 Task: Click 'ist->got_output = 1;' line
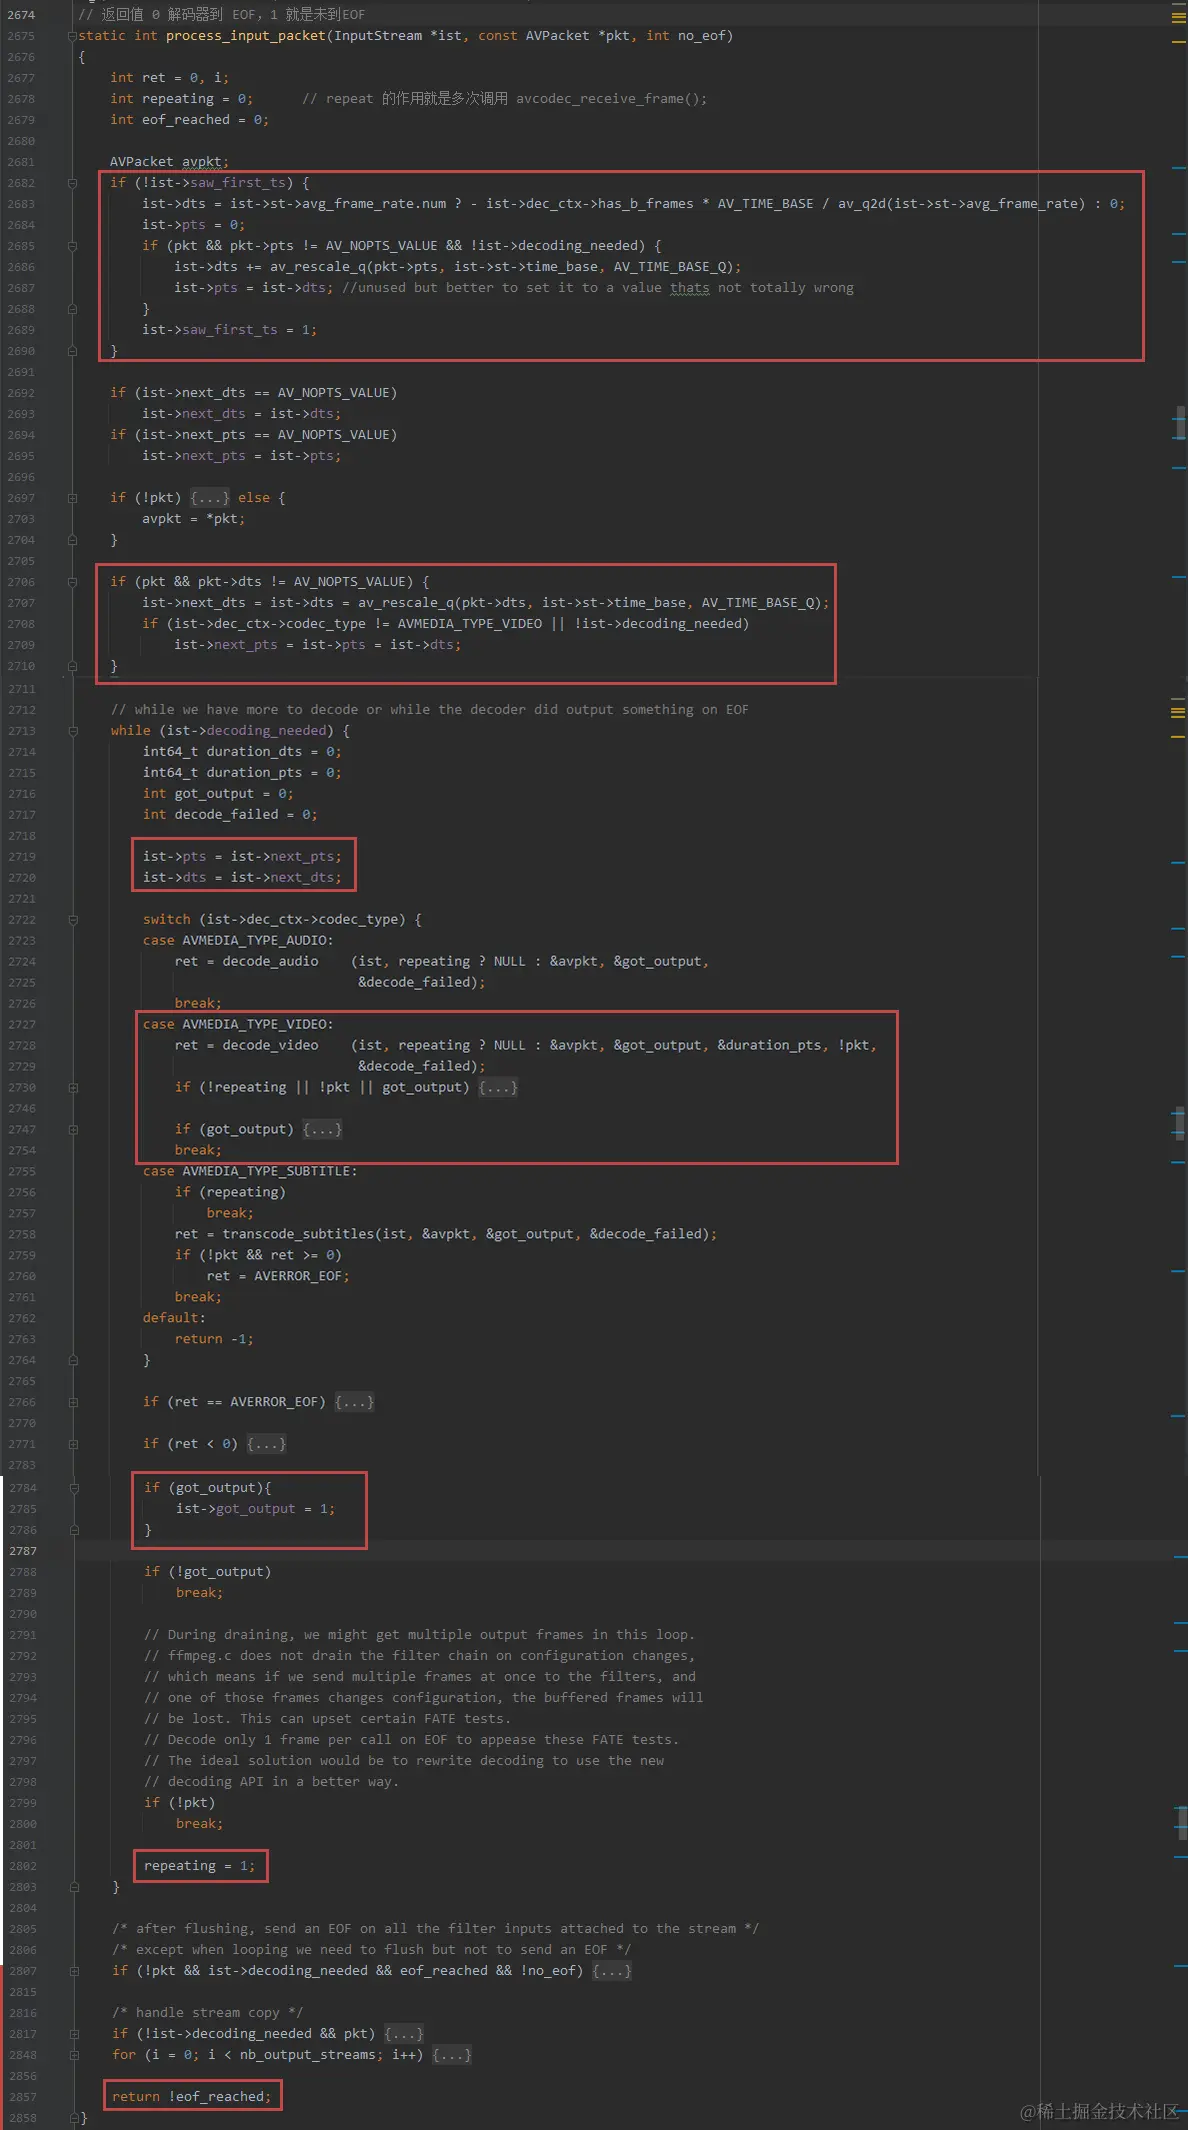click(x=255, y=1509)
